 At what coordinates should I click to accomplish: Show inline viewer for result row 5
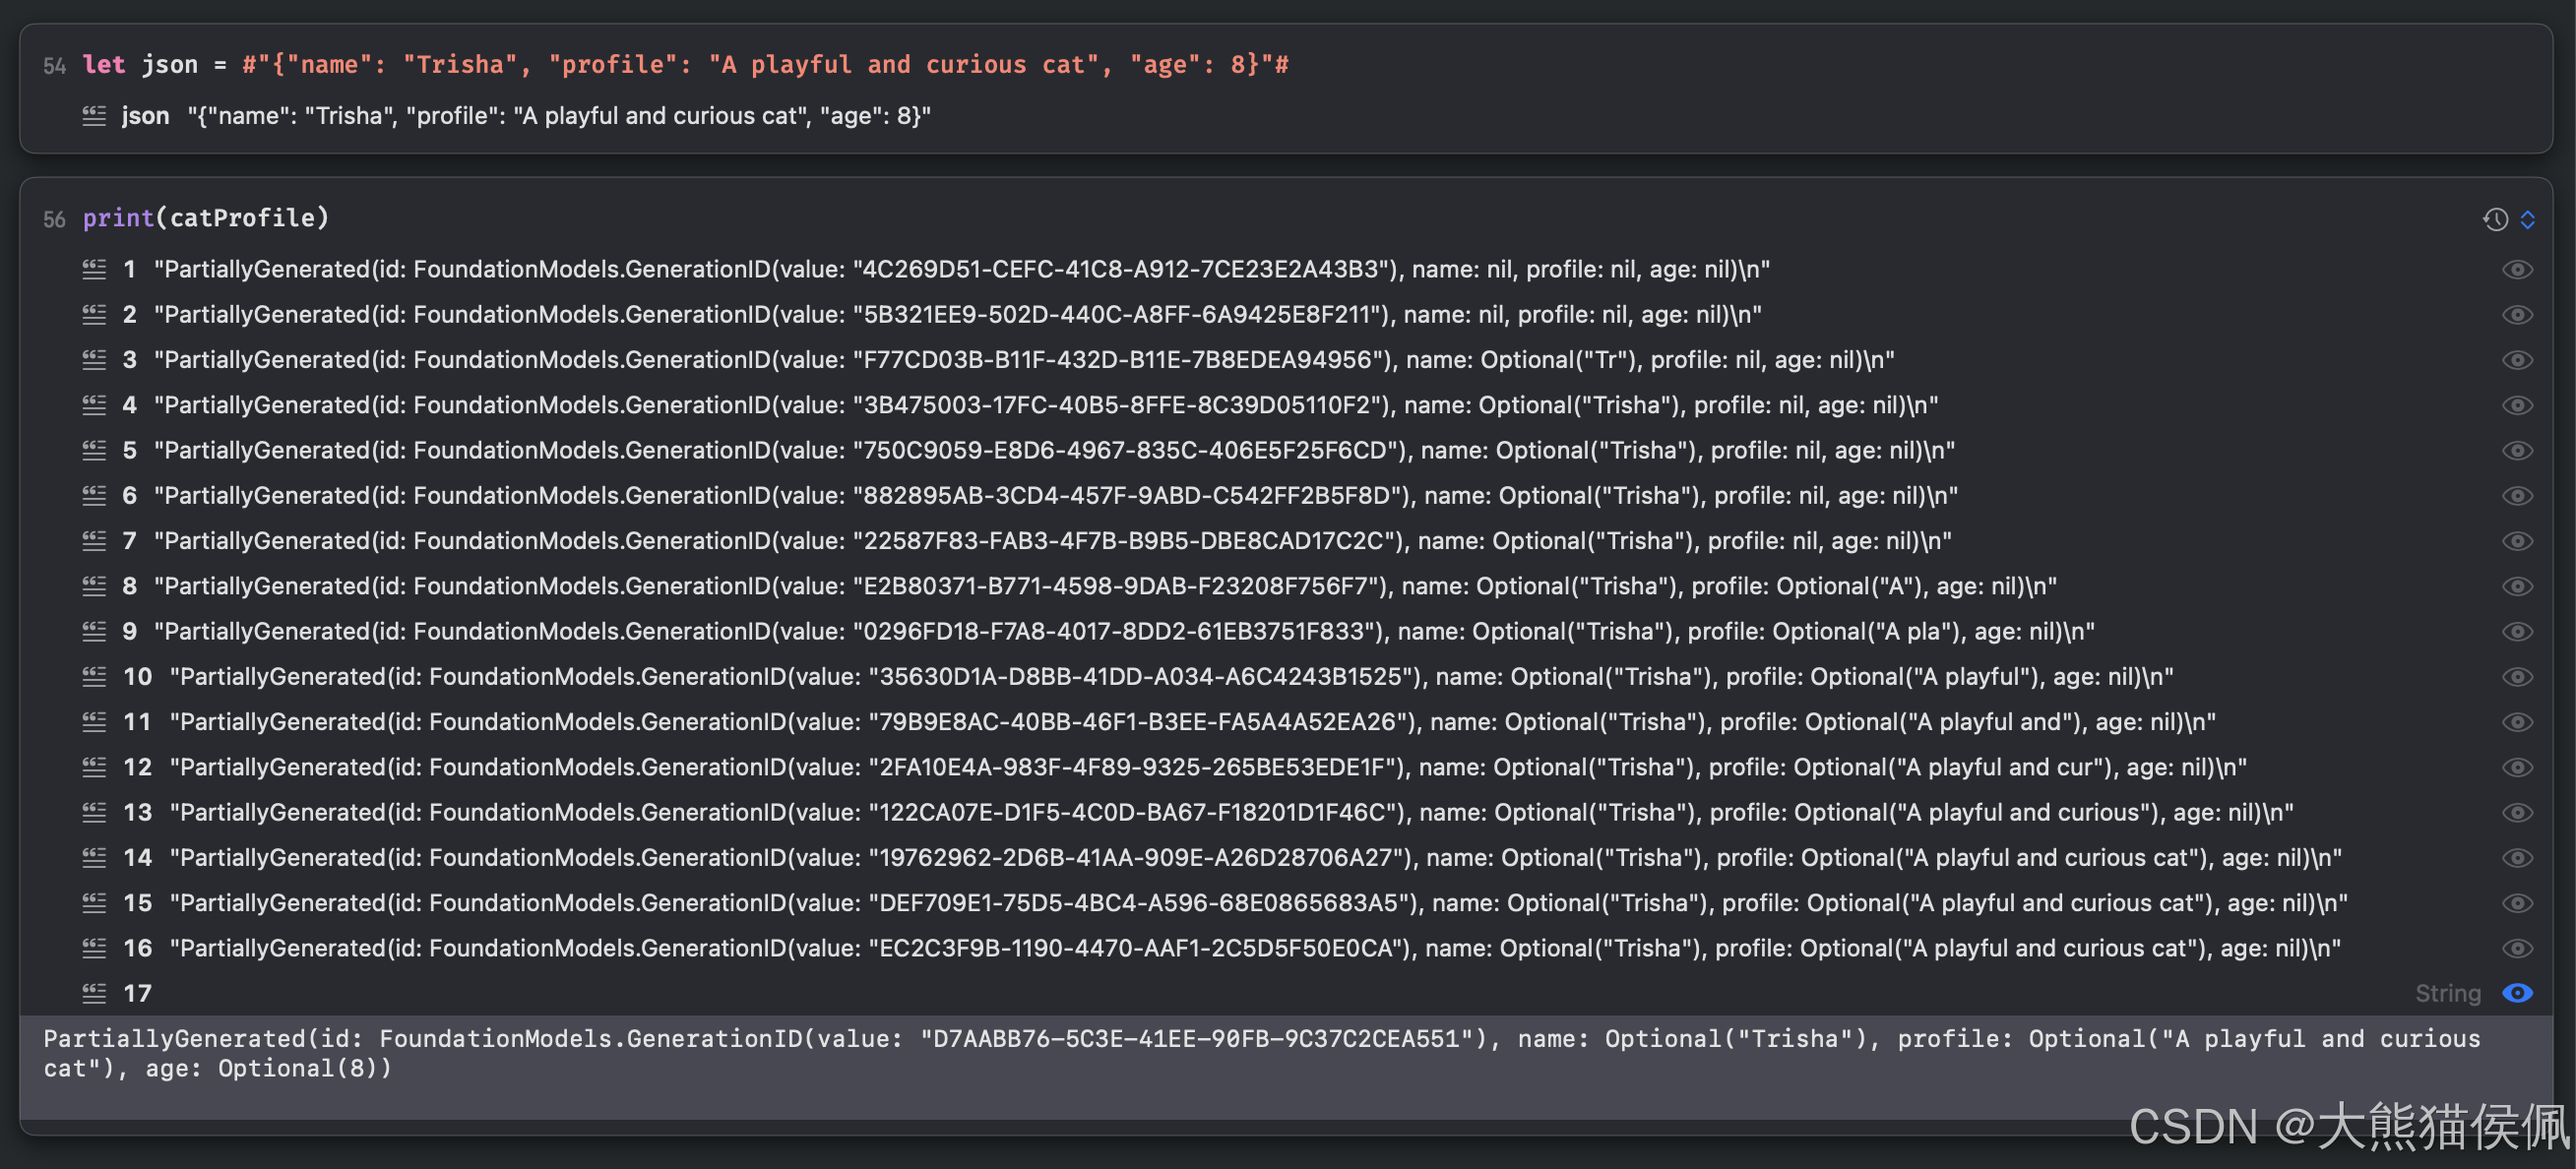click(x=2517, y=451)
